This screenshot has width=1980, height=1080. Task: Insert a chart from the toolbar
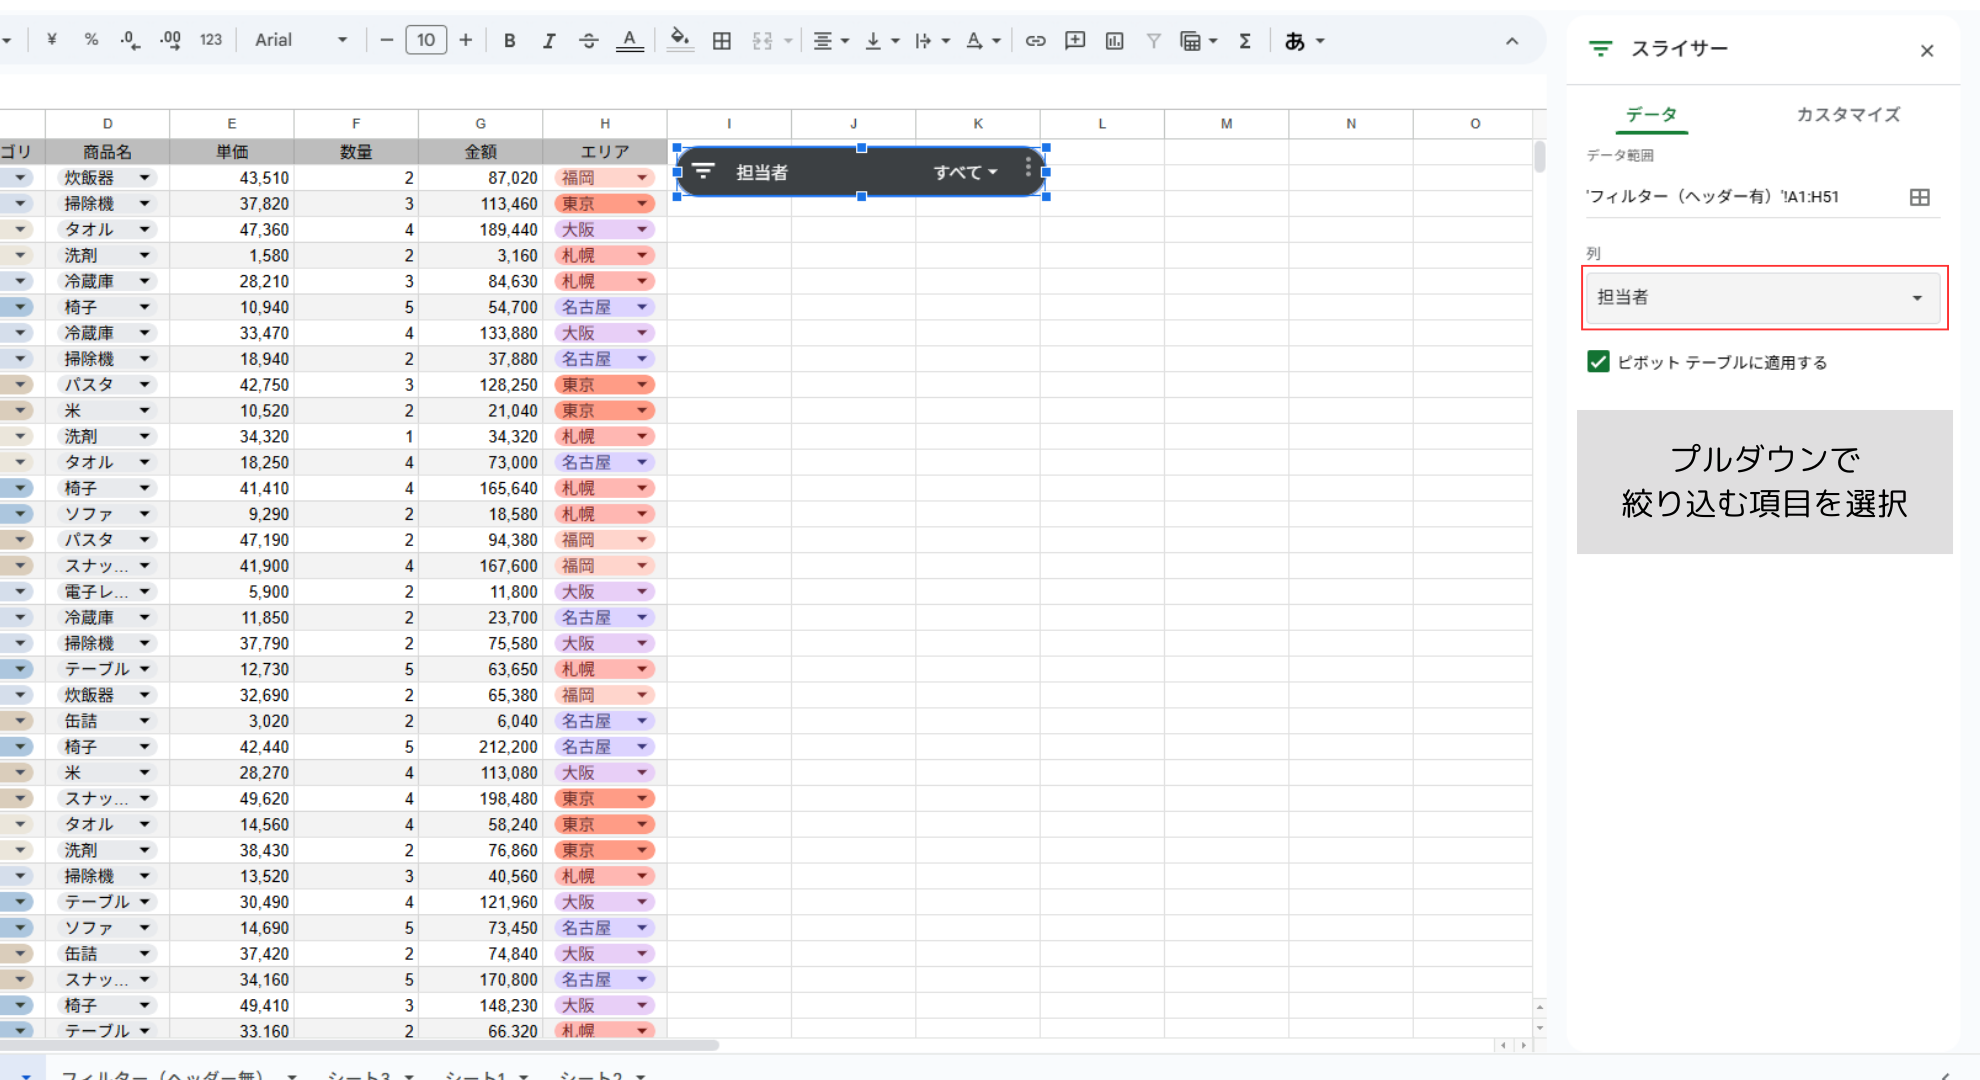coord(1114,41)
